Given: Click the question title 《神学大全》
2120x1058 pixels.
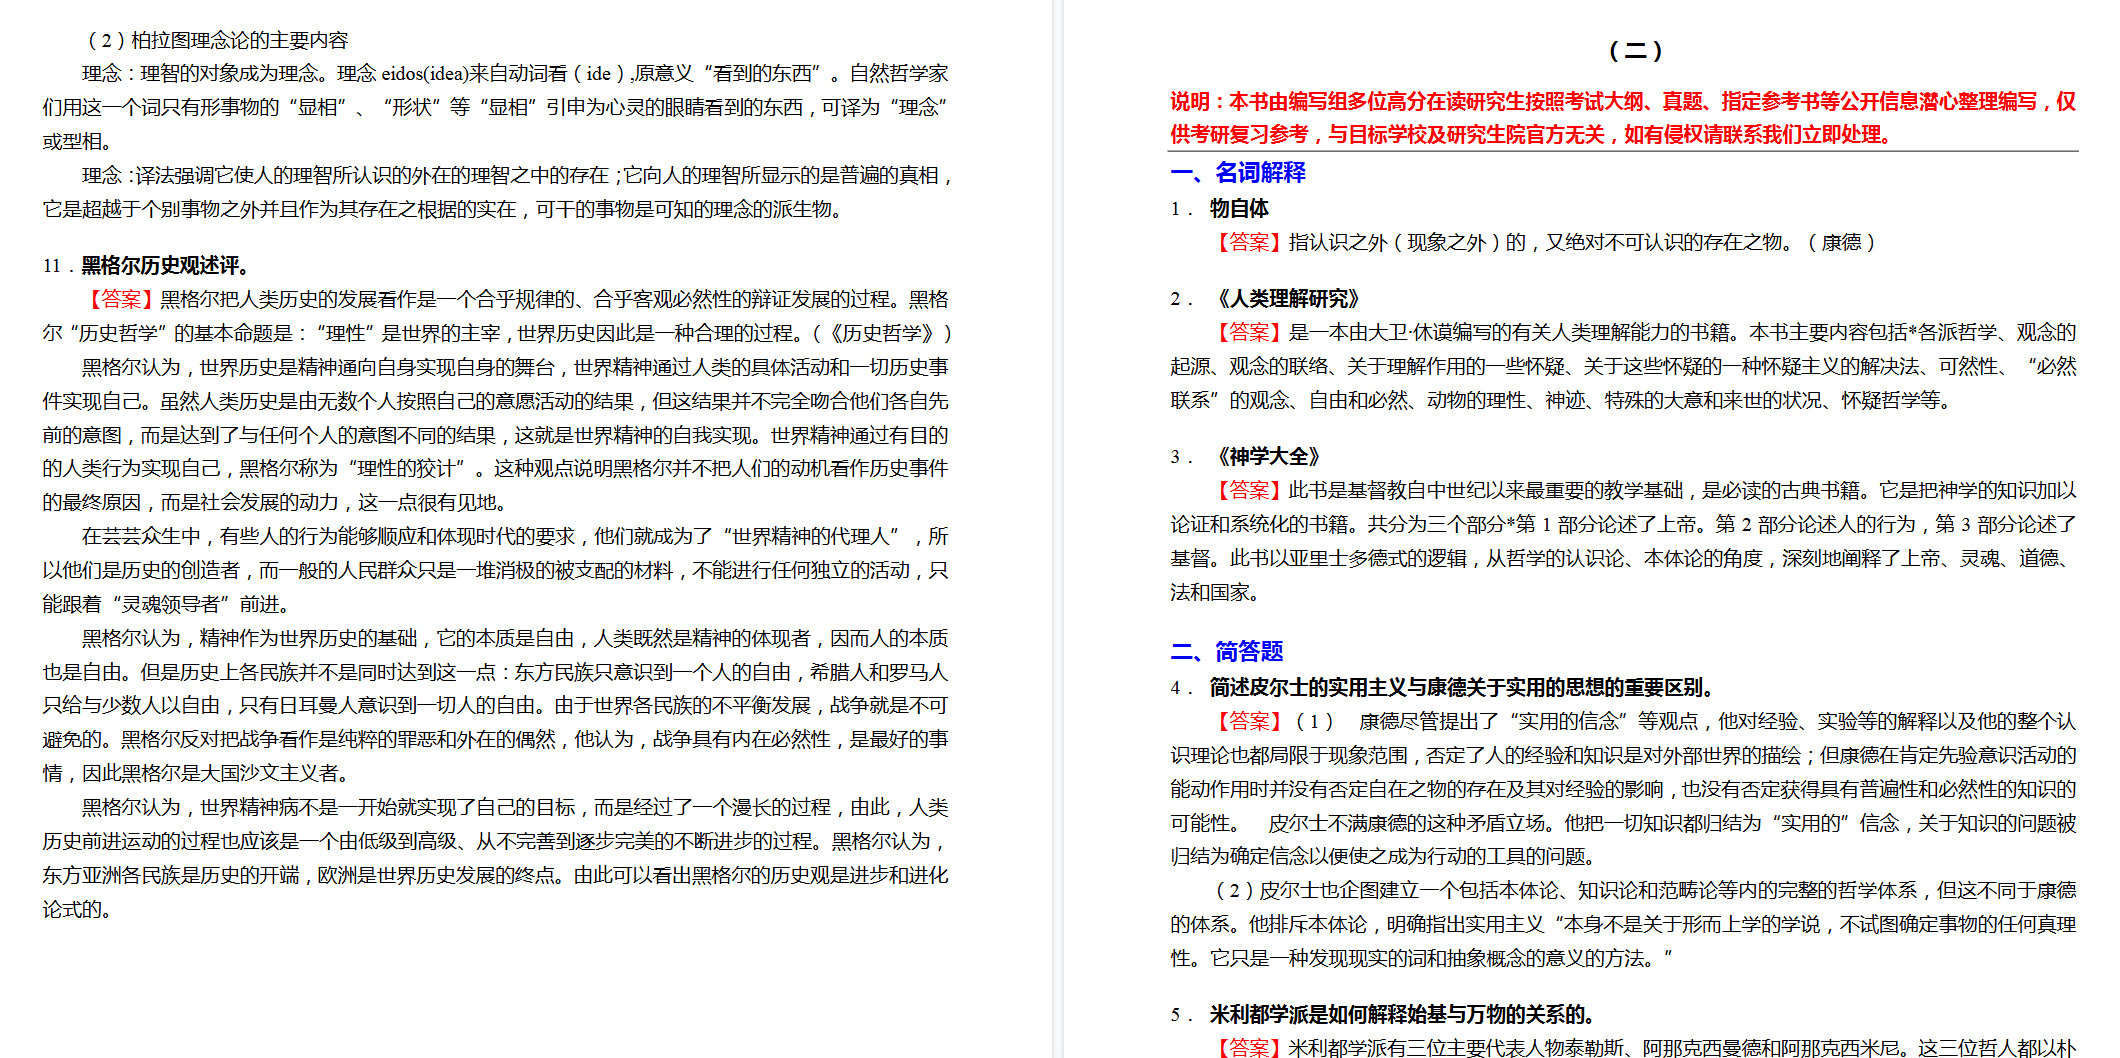Looking at the screenshot, I should 1269,457.
